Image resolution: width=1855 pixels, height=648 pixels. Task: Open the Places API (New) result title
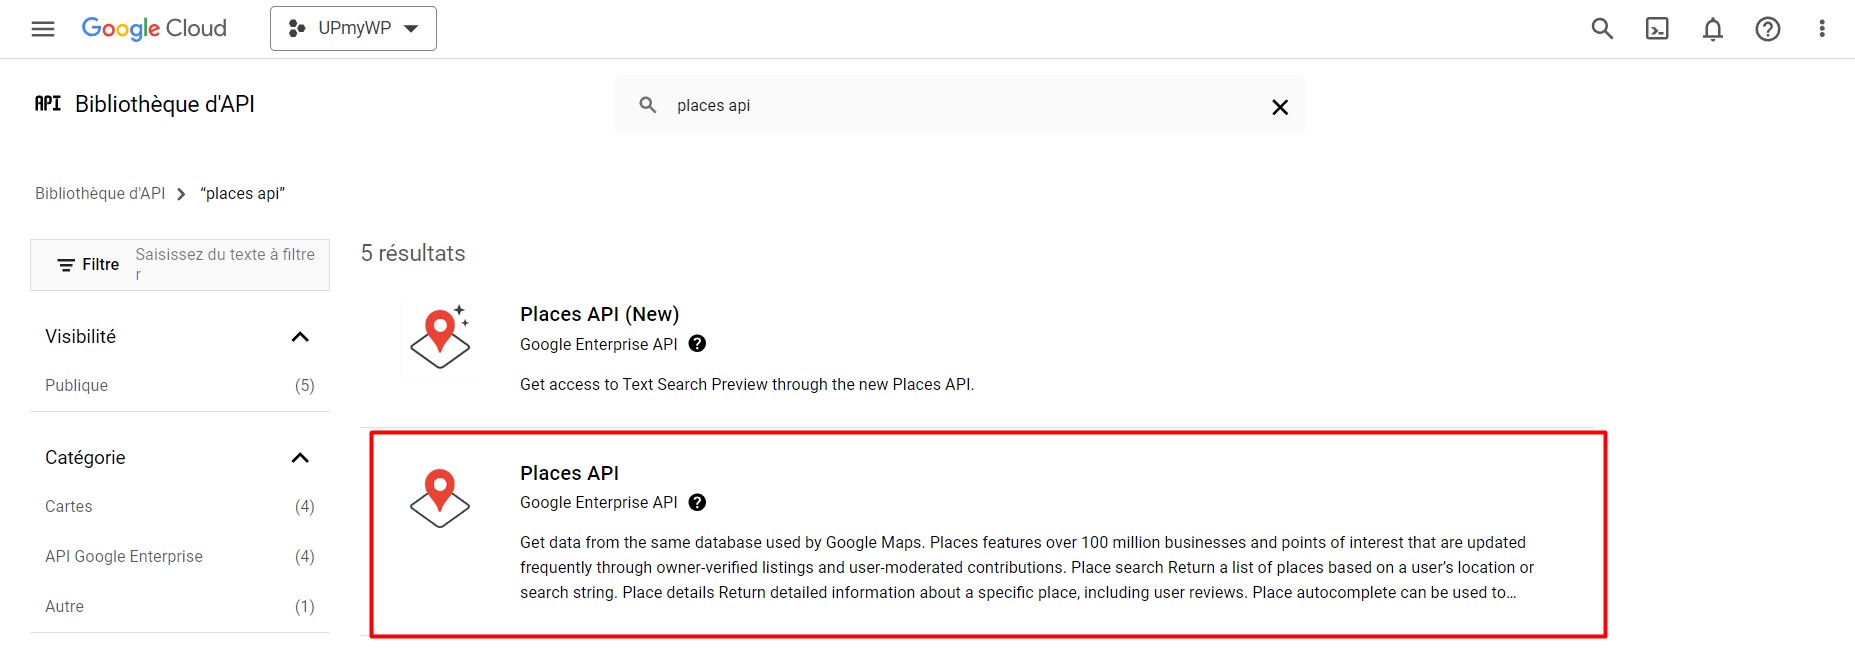pos(599,314)
